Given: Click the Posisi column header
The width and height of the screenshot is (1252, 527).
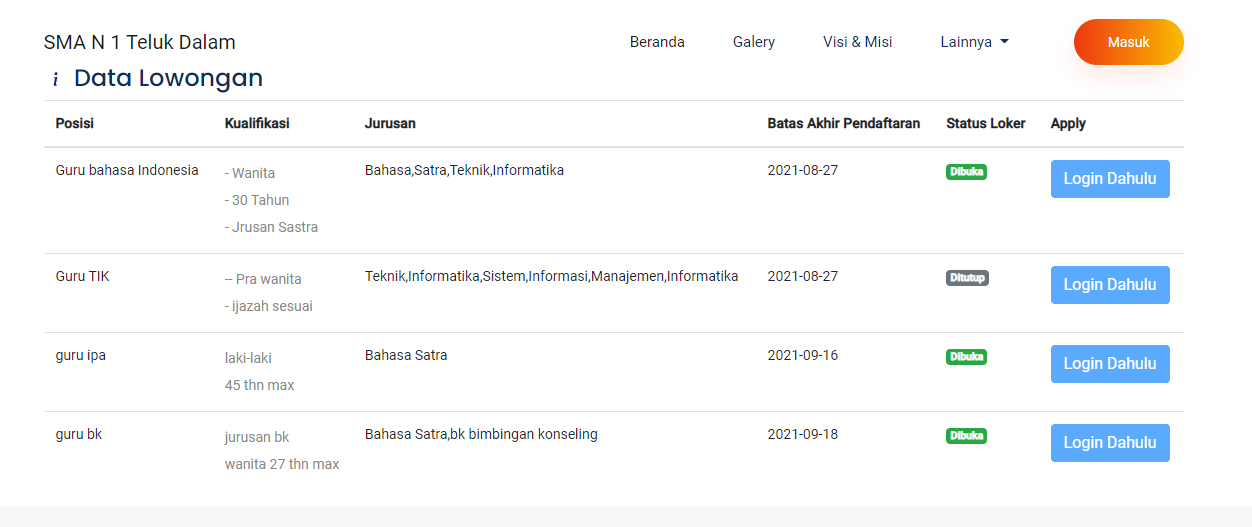Looking at the screenshot, I should pyautogui.click(x=75, y=124).
